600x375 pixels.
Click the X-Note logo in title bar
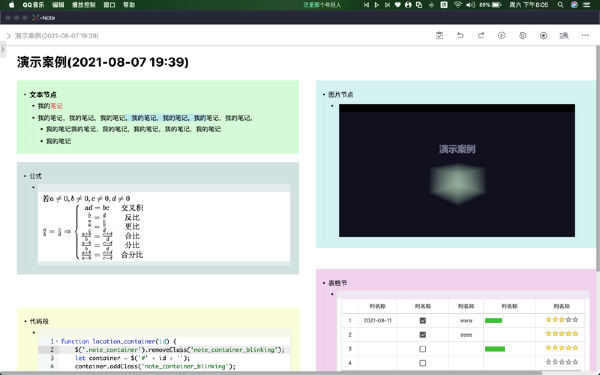tap(36, 18)
